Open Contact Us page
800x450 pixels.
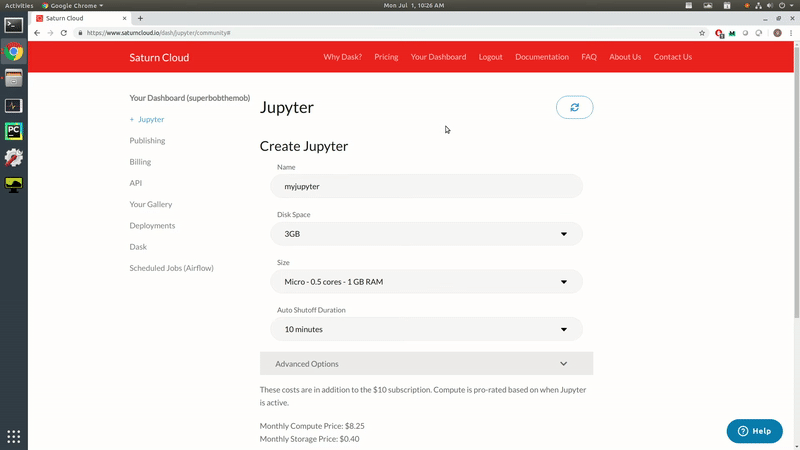(672, 57)
